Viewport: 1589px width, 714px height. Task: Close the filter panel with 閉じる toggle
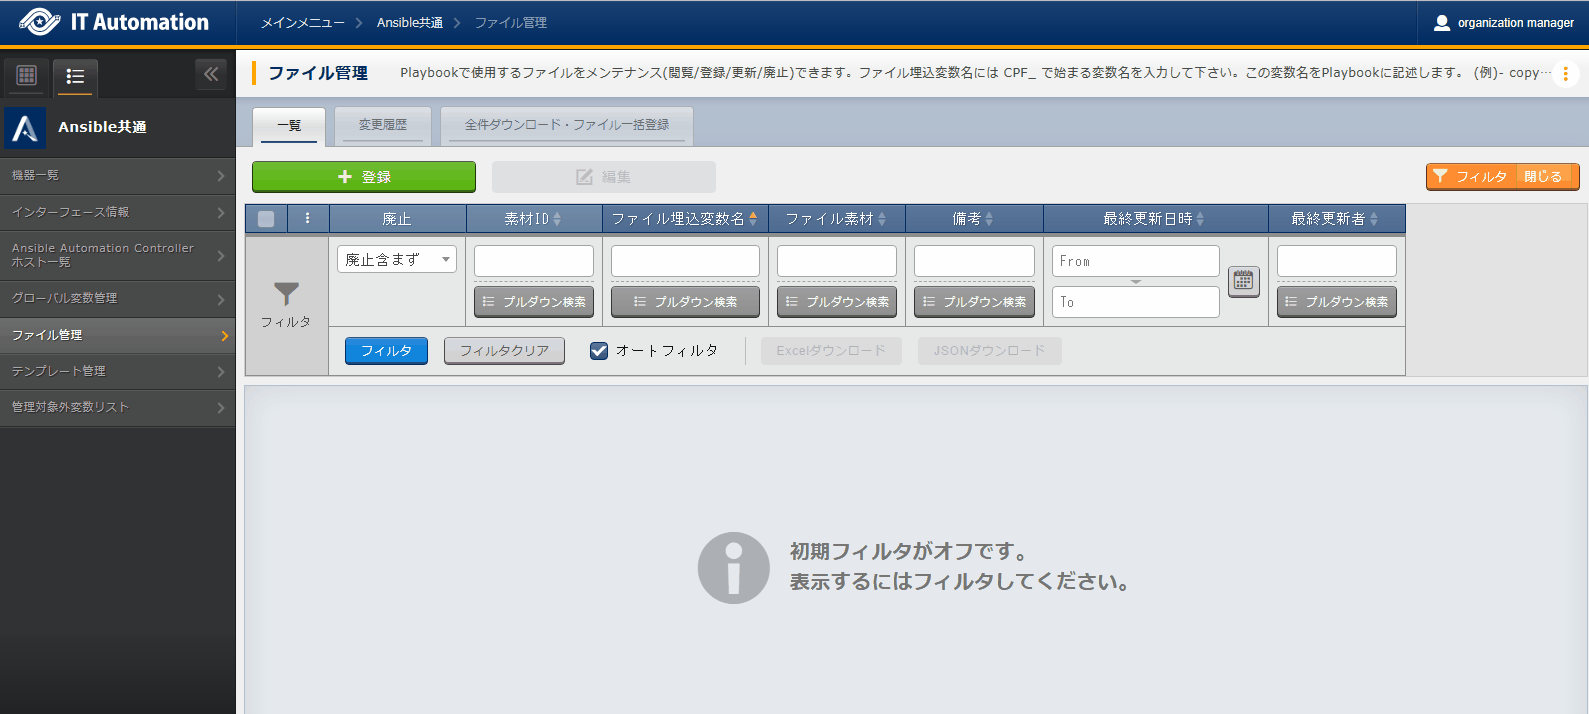(x=1543, y=177)
